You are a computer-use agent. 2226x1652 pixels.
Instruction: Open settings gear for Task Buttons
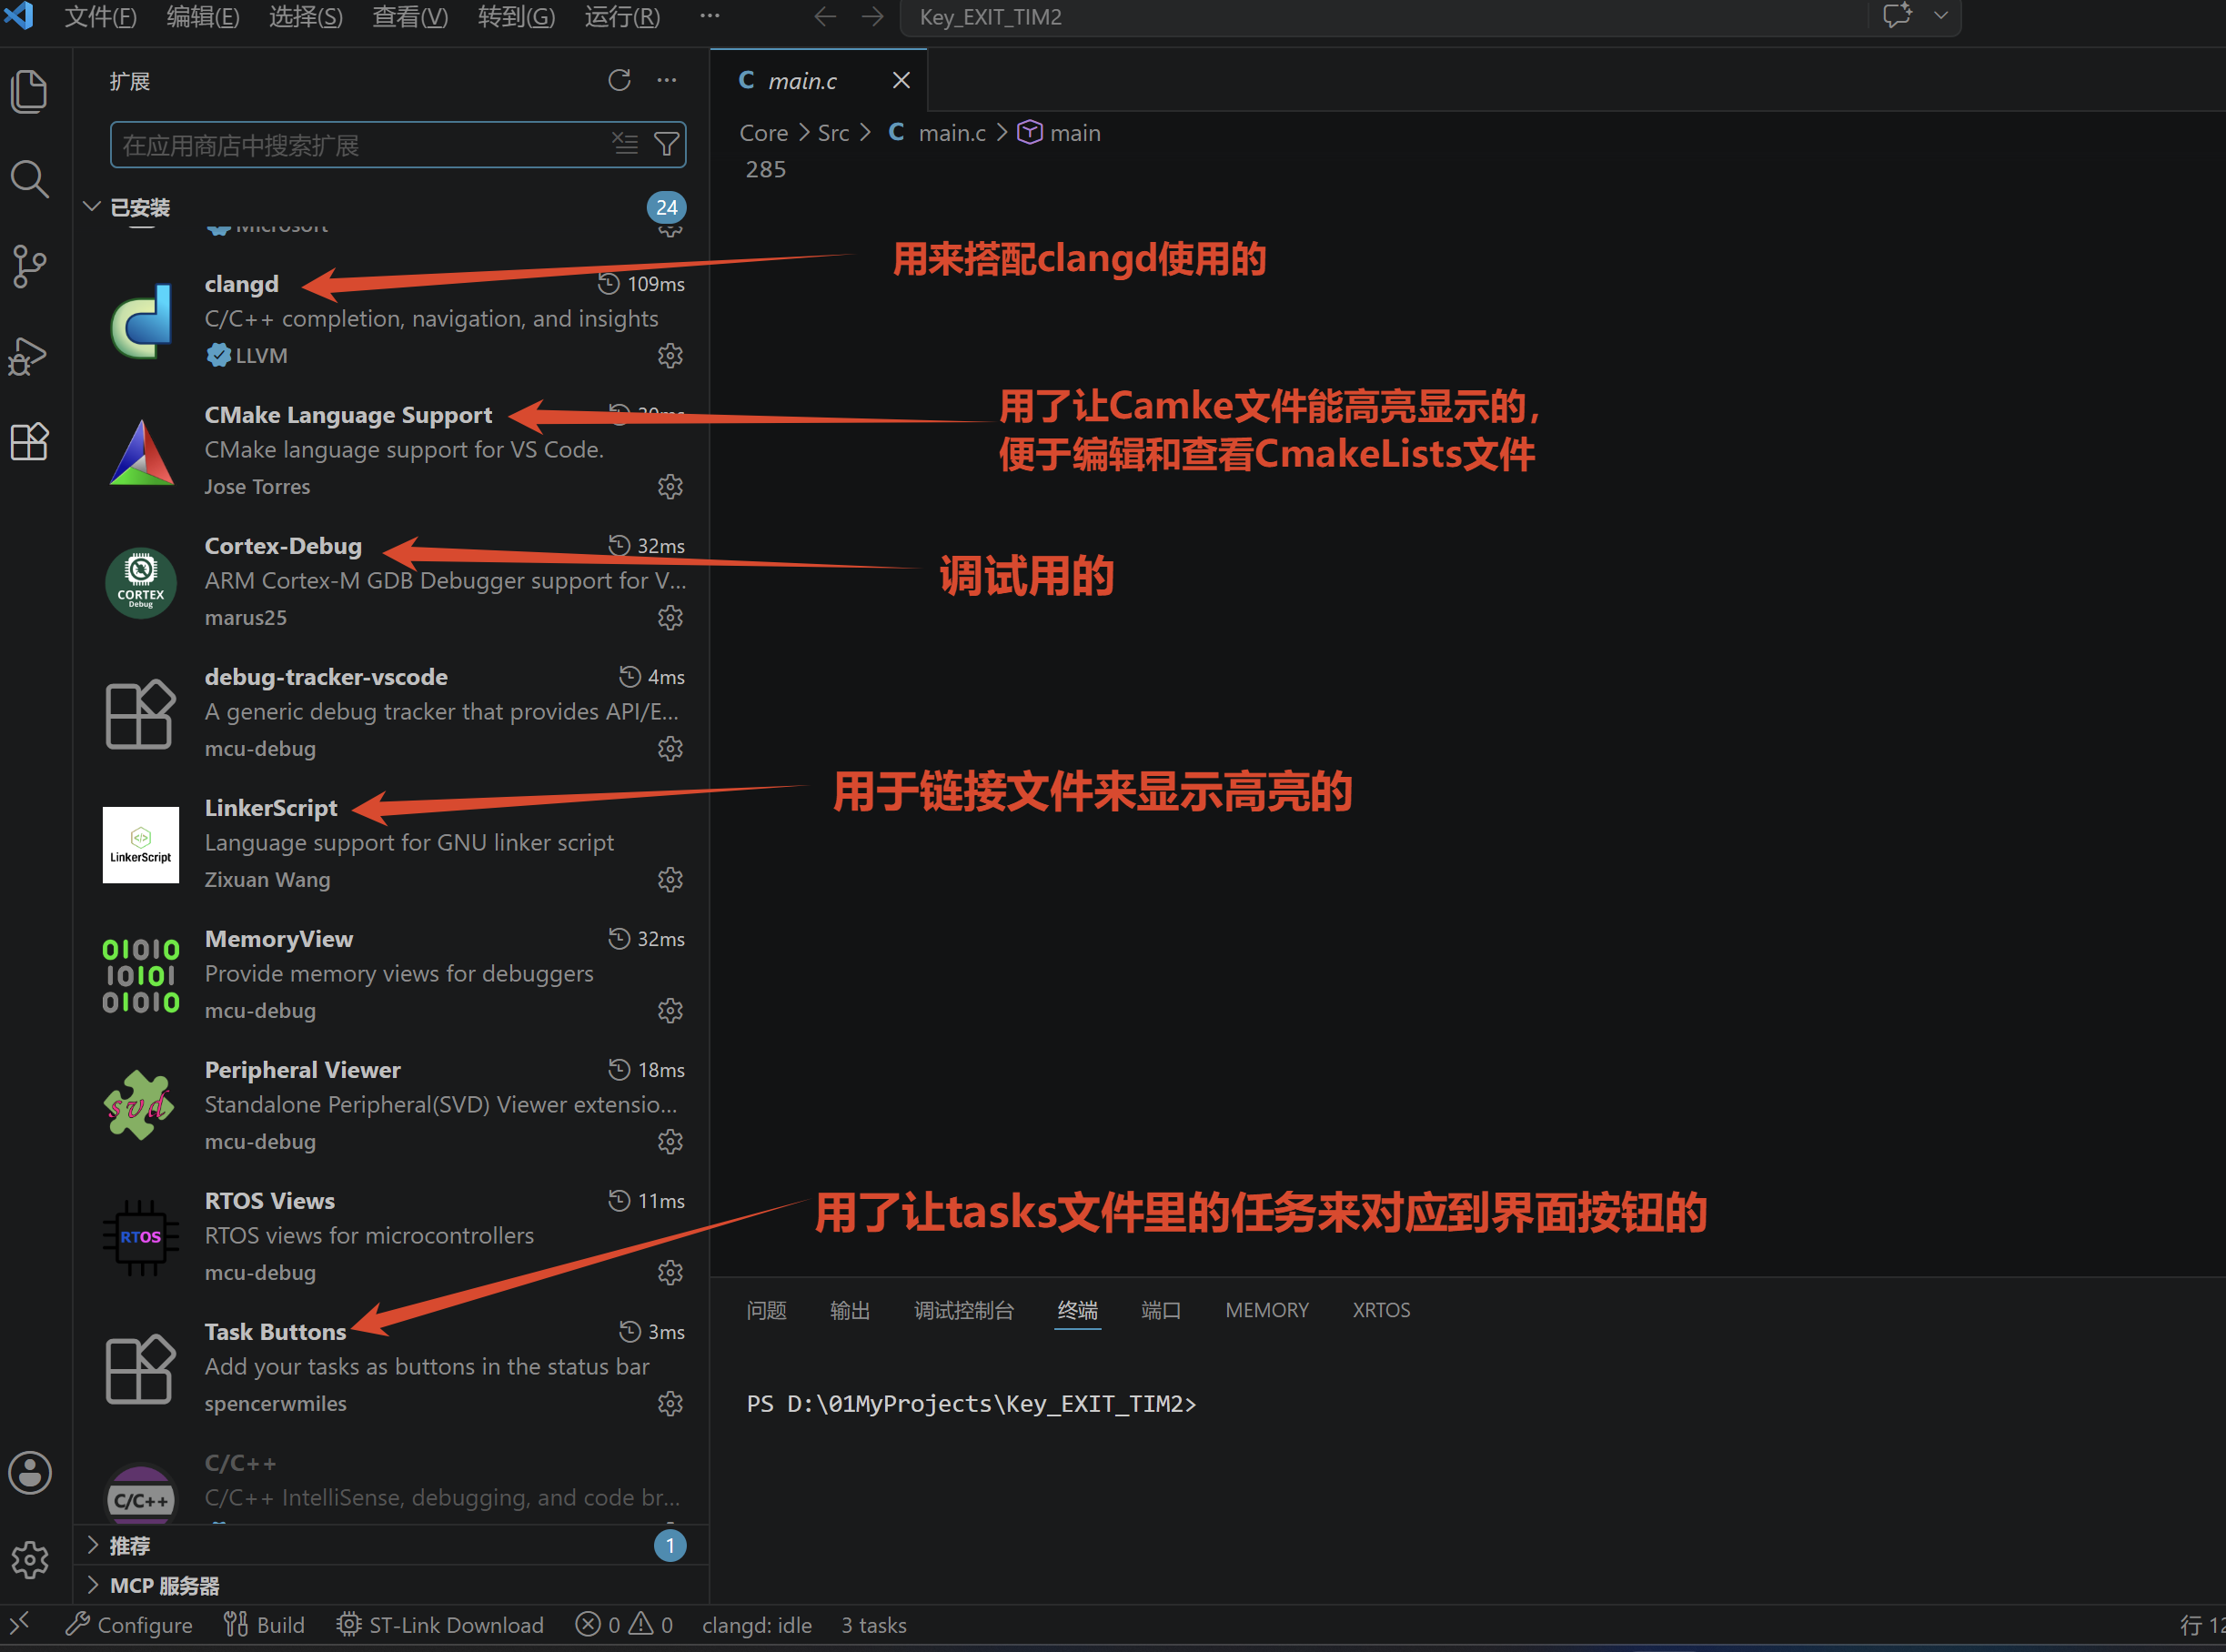pyautogui.click(x=670, y=1403)
